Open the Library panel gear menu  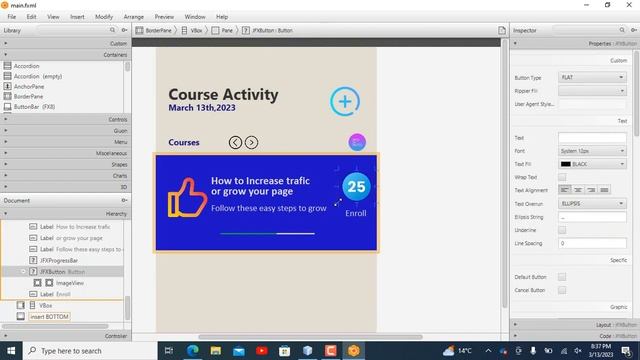[x=124, y=30]
